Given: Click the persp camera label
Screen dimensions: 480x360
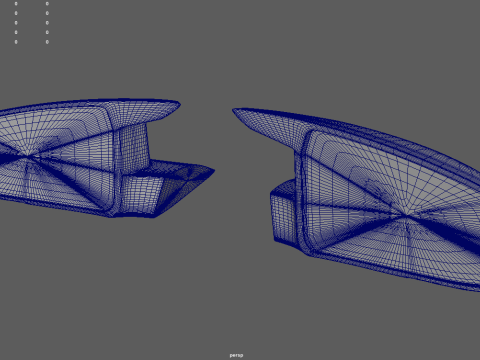Looking at the screenshot, I should 236,355.
